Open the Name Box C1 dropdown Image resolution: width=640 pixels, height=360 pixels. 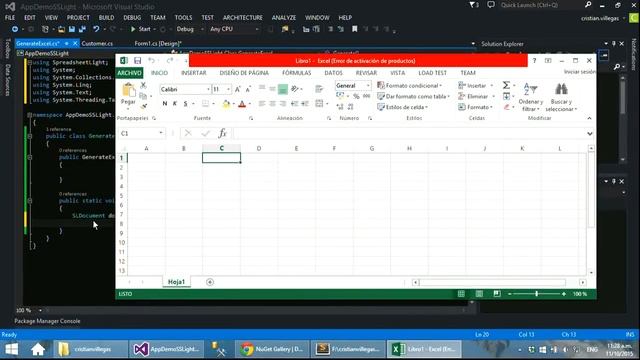pyautogui.click(x=161, y=133)
